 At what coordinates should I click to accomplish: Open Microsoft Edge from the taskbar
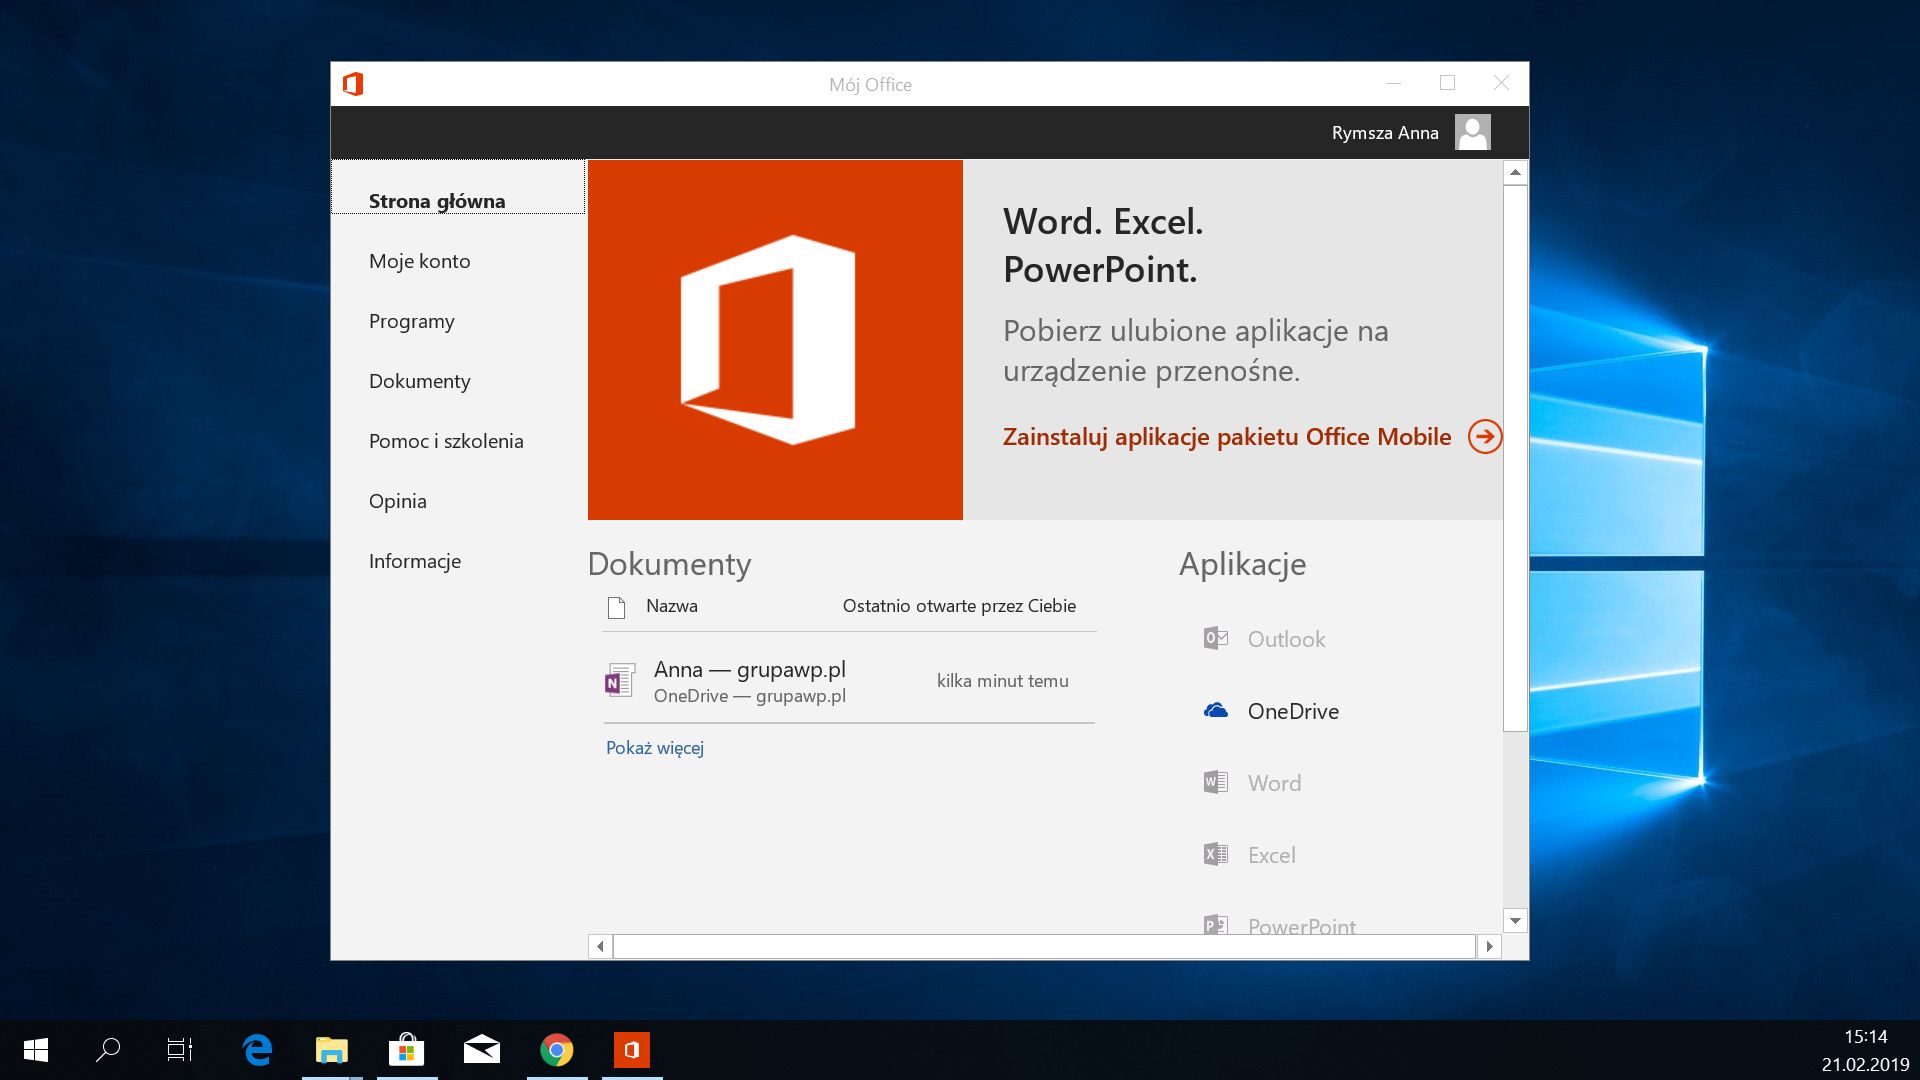(x=257, y=1049)
